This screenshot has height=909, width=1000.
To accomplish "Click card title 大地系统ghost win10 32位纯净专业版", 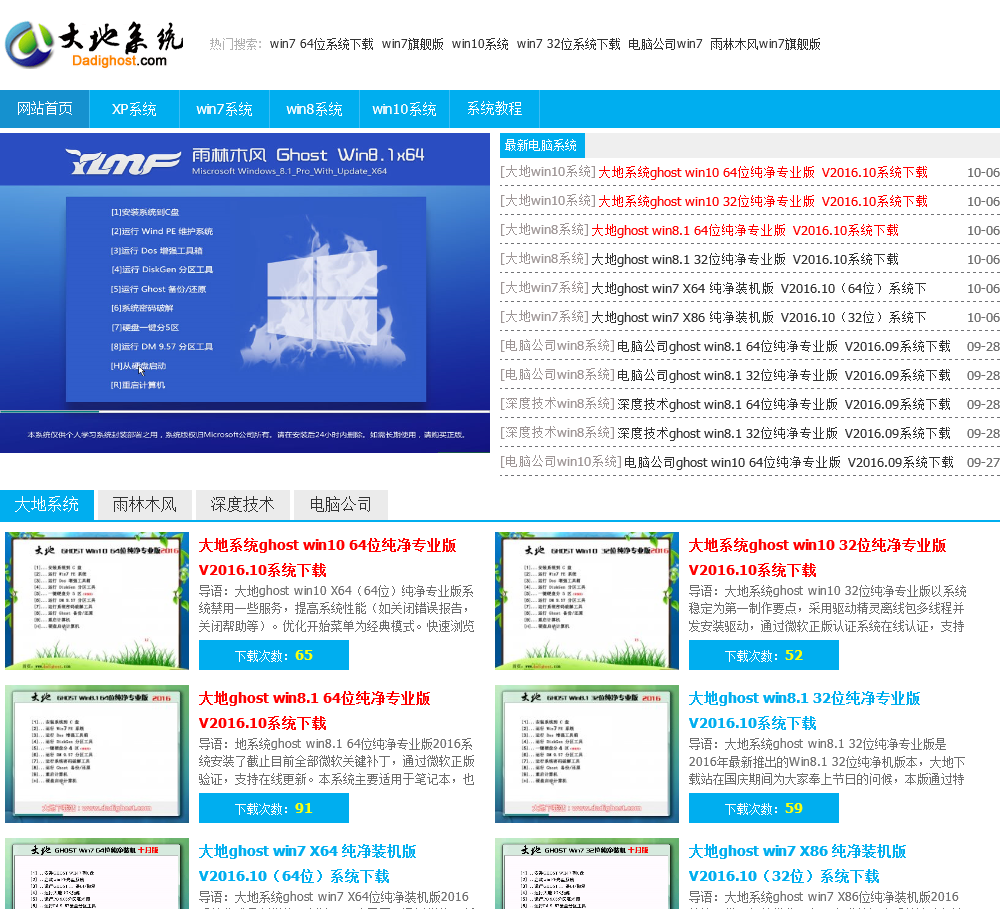I will click(817, 558).
